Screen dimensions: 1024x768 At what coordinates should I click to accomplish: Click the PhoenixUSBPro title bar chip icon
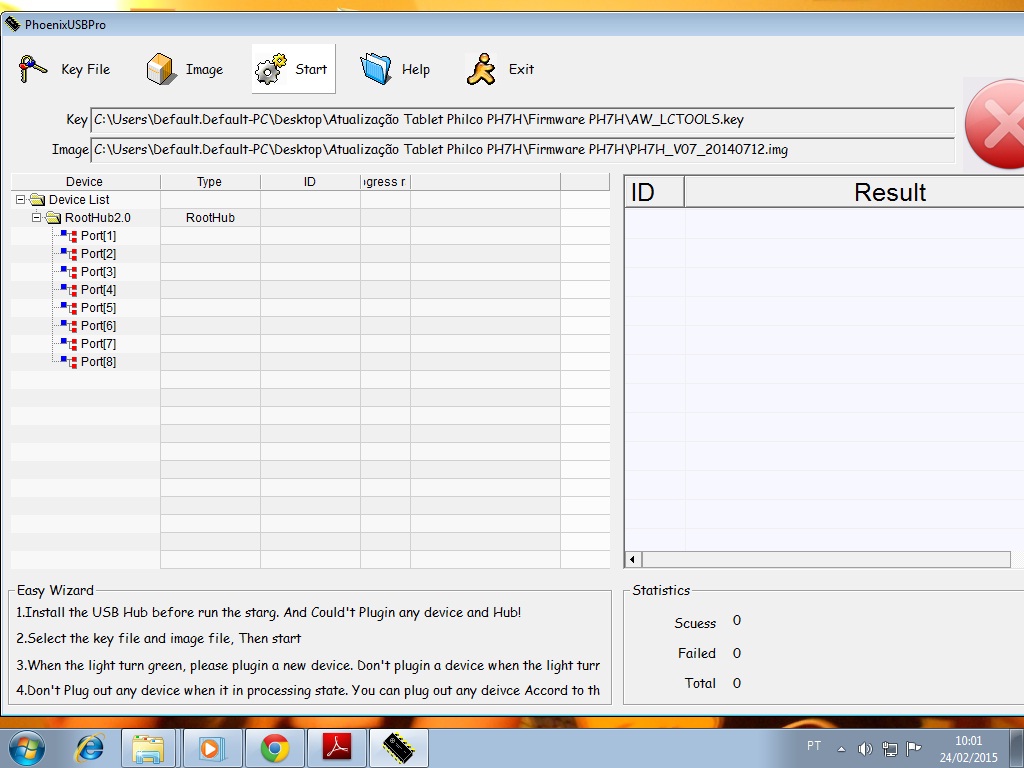point(12,24)
